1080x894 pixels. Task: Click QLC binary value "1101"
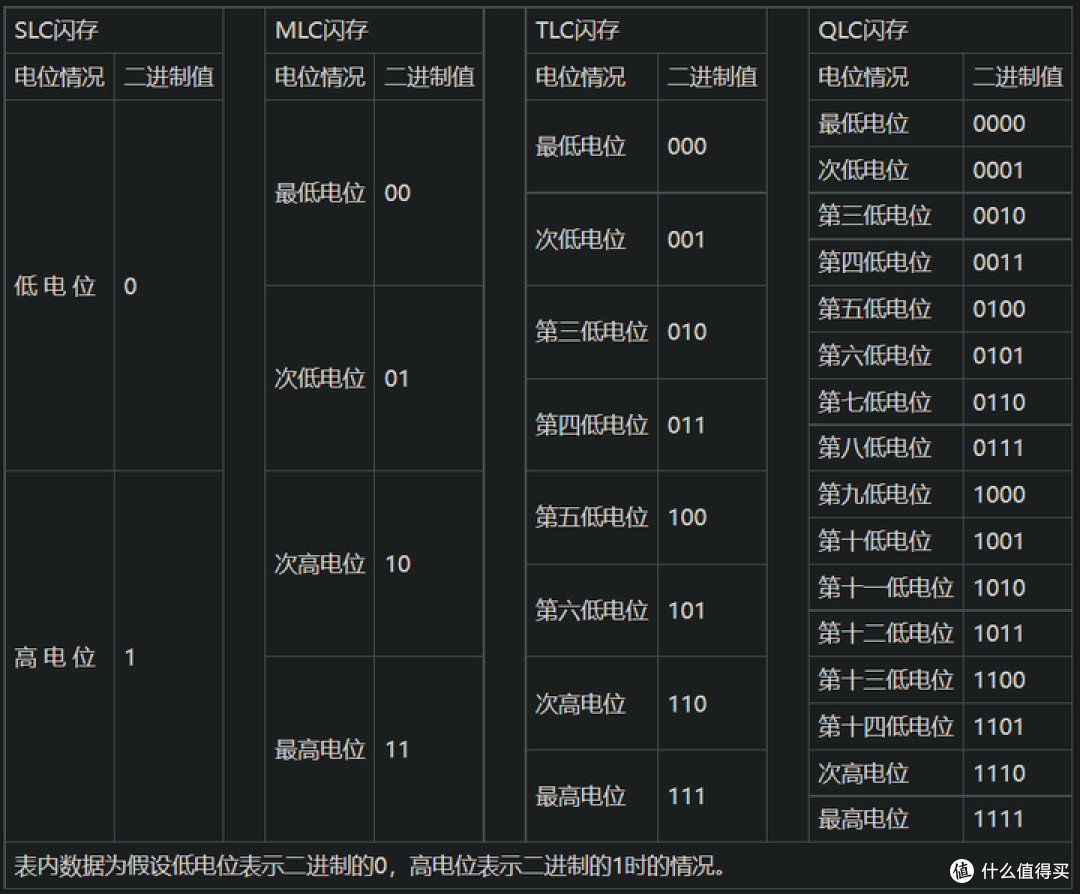coord(998,727)
